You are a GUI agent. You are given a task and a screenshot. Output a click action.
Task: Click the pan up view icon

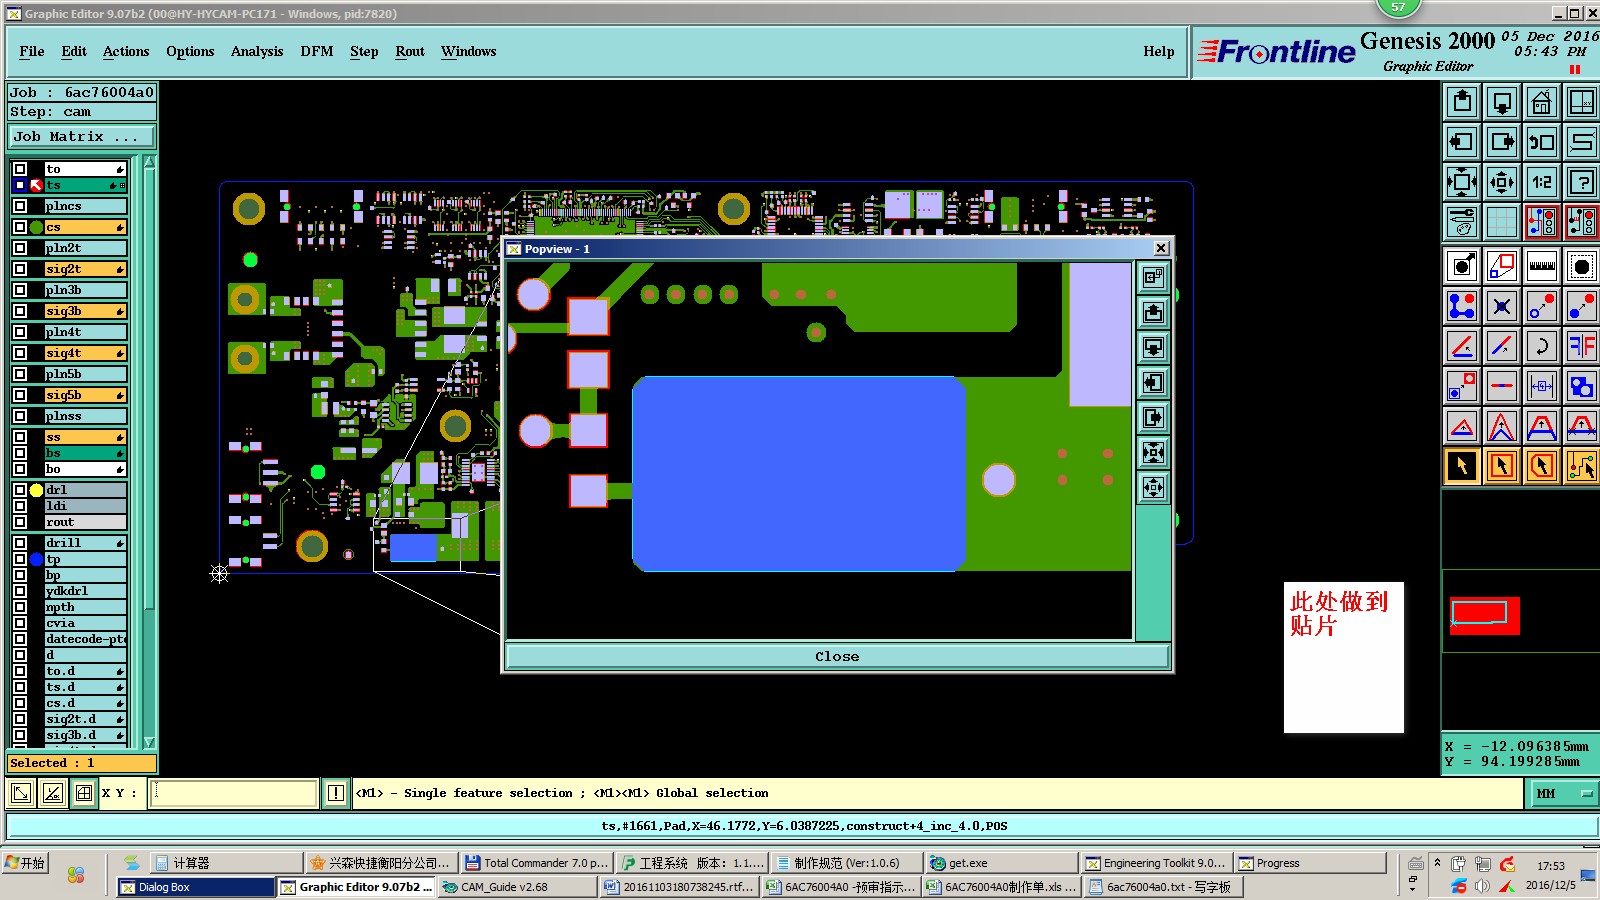(x=1462, y=102)
